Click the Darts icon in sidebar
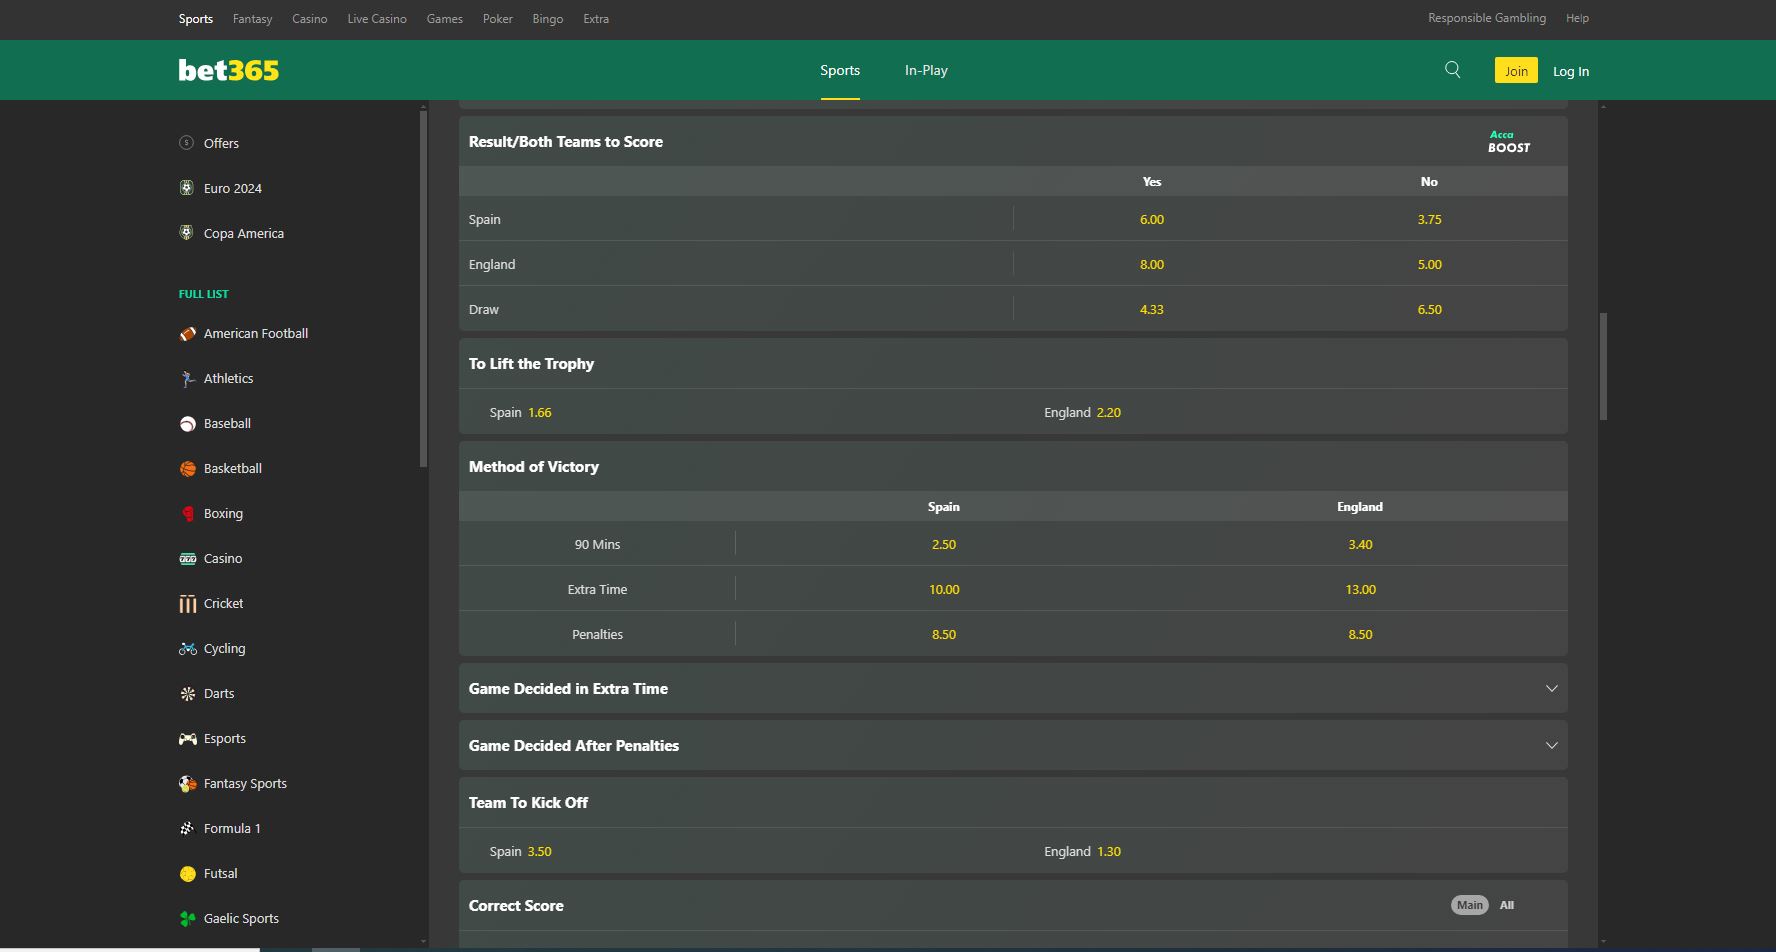1776x952 pixels. tap(187, 694)
